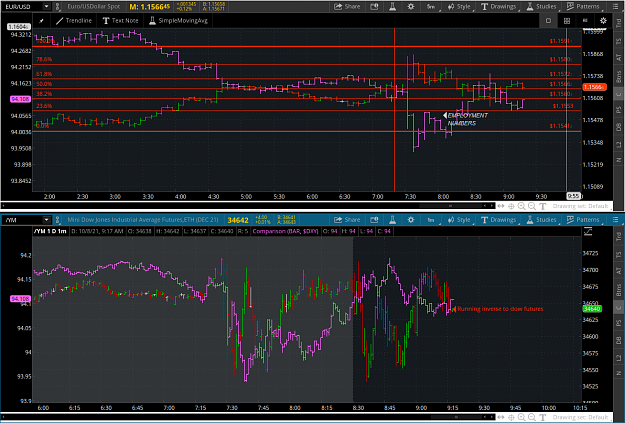Zoom in on the EUR/USD chart

click(x=522, y=206)
